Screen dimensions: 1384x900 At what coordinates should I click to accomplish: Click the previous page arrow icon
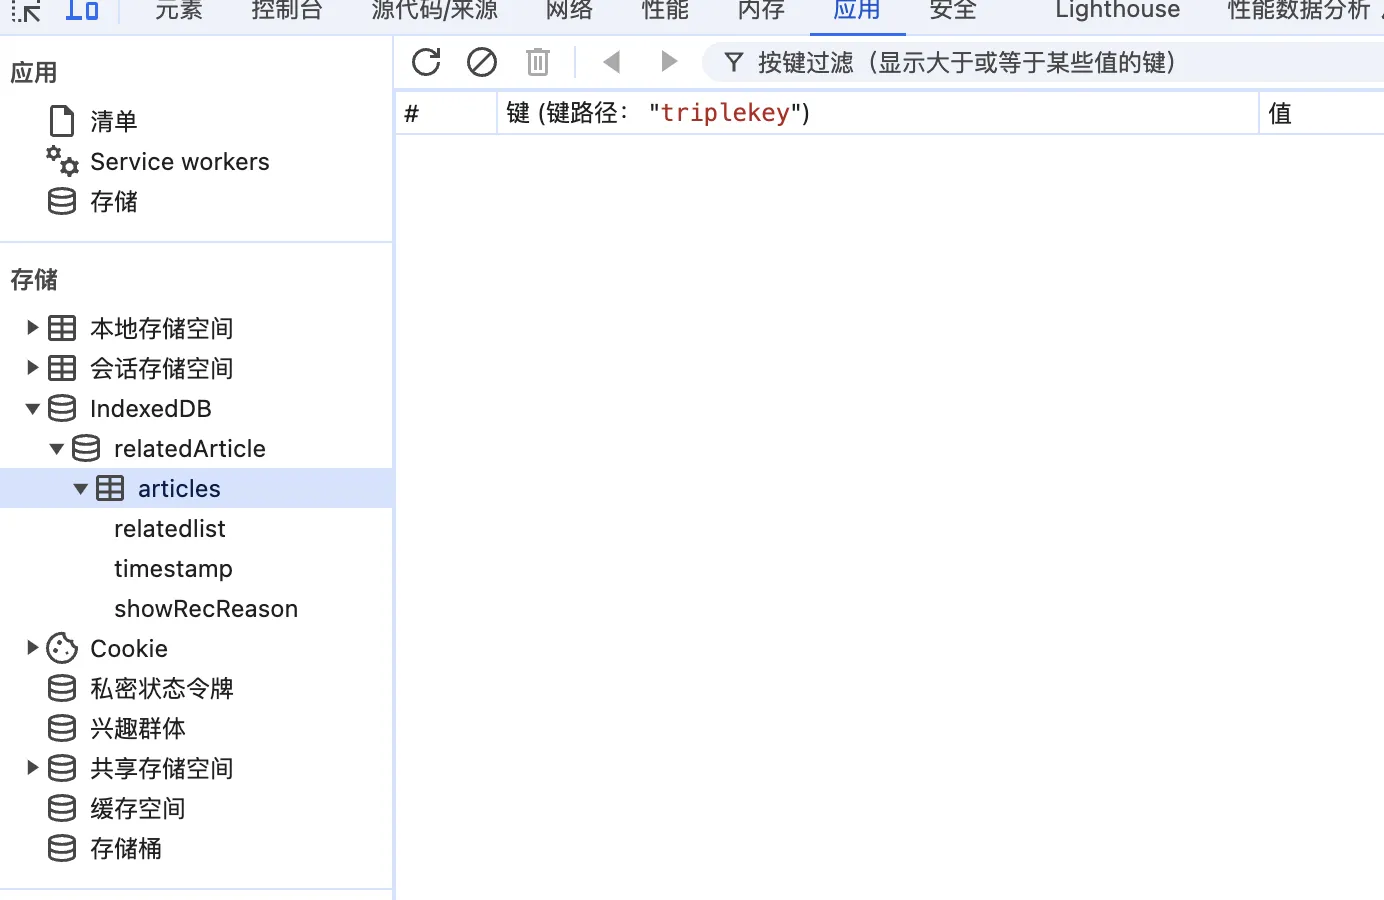coord(612,62)
